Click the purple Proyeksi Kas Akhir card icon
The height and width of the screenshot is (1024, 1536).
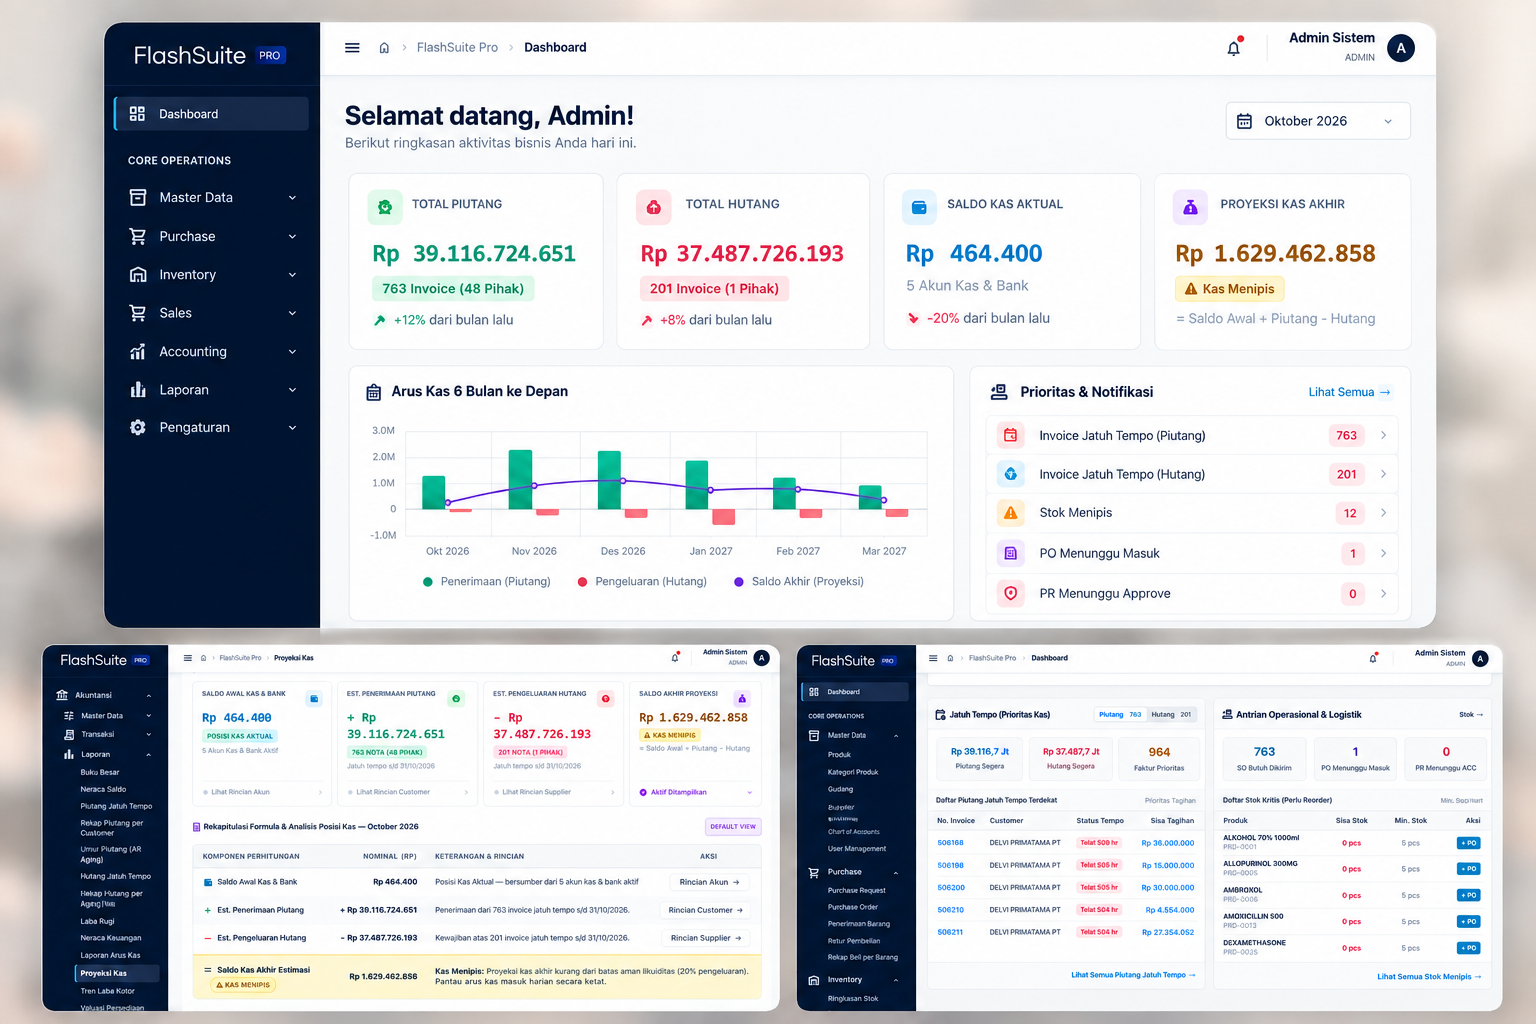[1190, 207]
